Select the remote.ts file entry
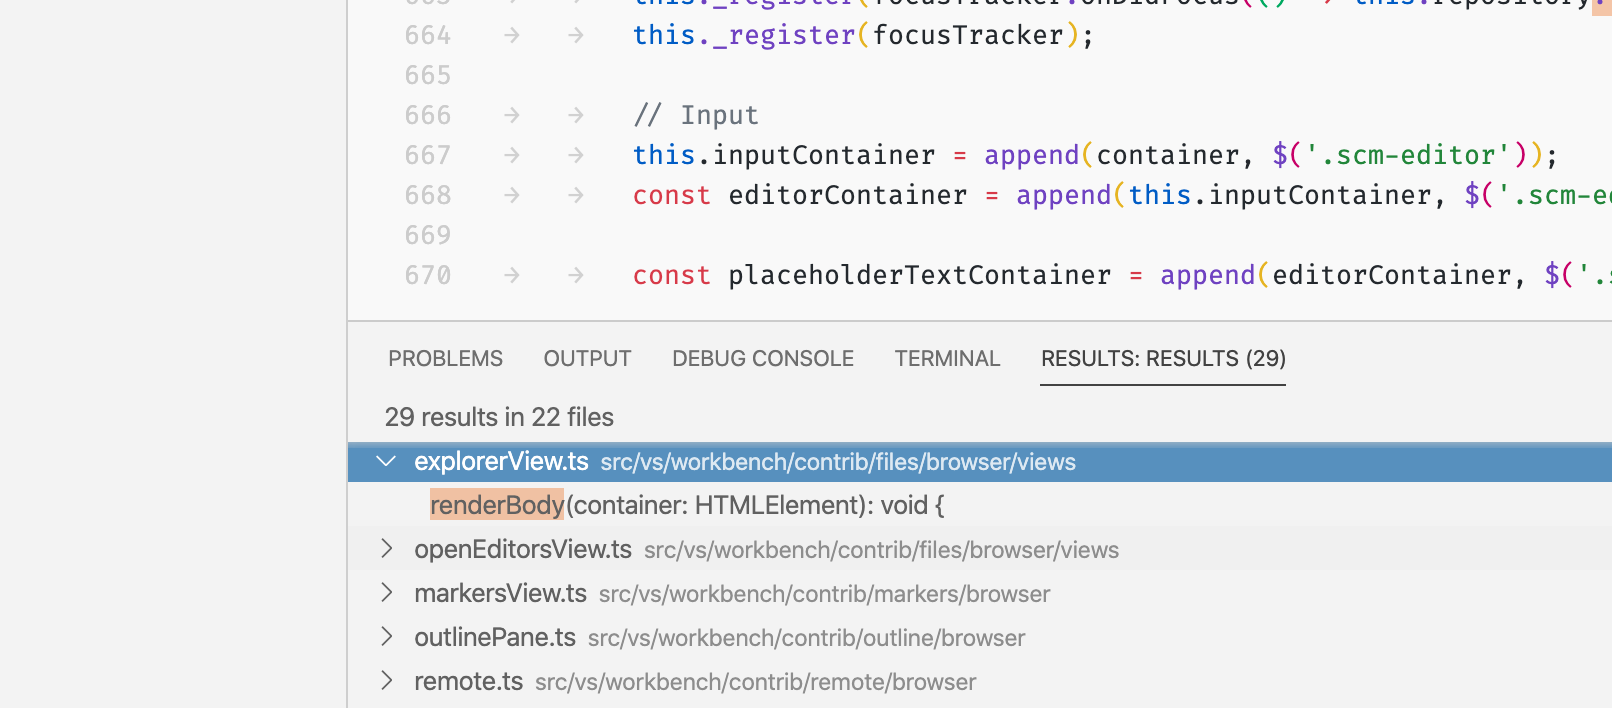 [468, 681]
